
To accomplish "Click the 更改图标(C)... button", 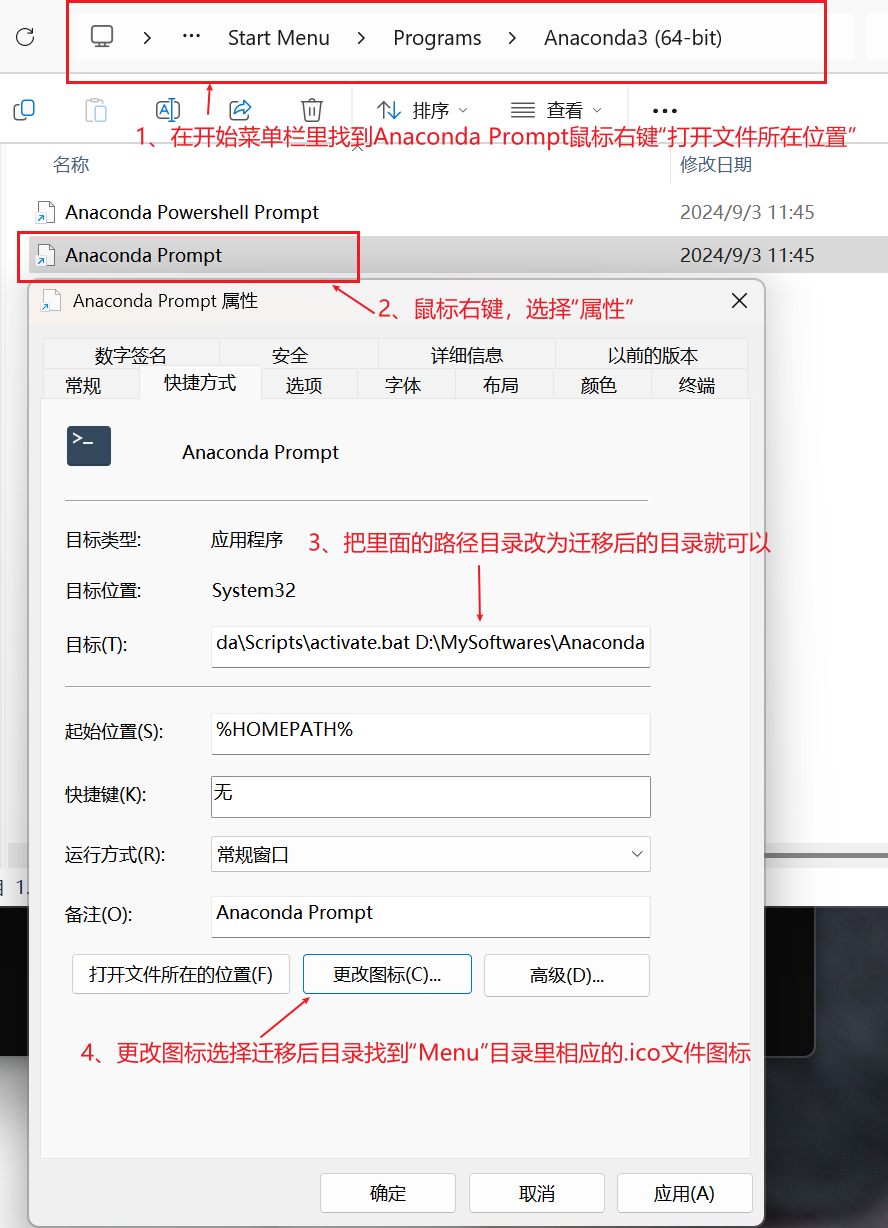I will coord(387,974).
